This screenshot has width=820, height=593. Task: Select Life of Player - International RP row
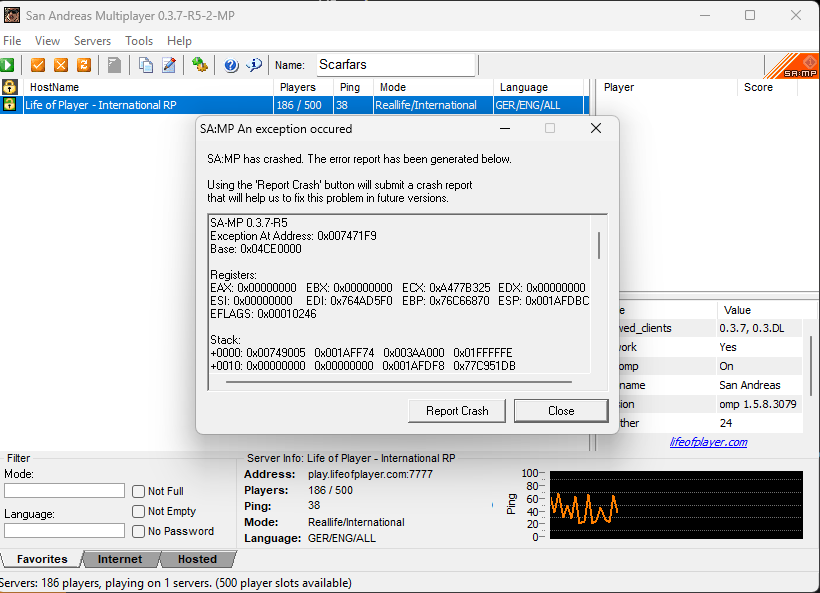coord(294,105)
